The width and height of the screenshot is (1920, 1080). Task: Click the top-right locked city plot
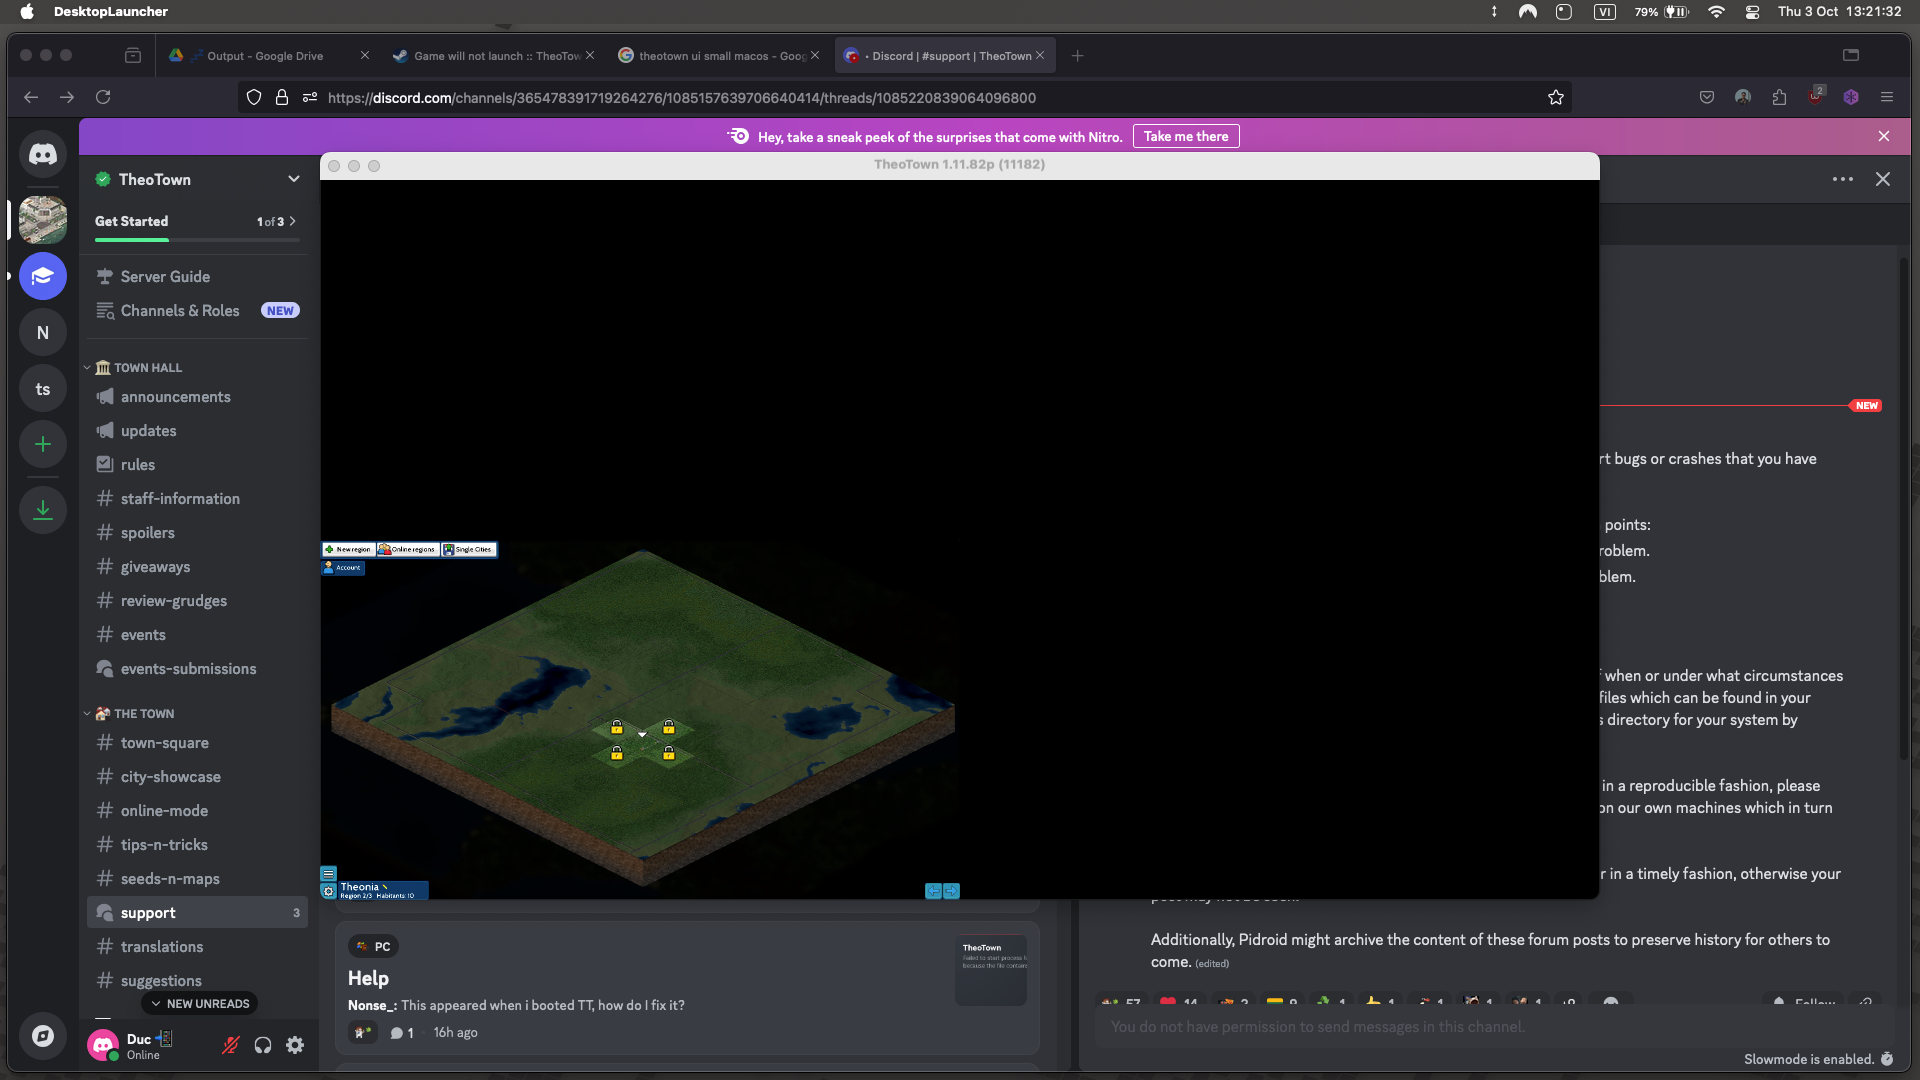[669, 727]
